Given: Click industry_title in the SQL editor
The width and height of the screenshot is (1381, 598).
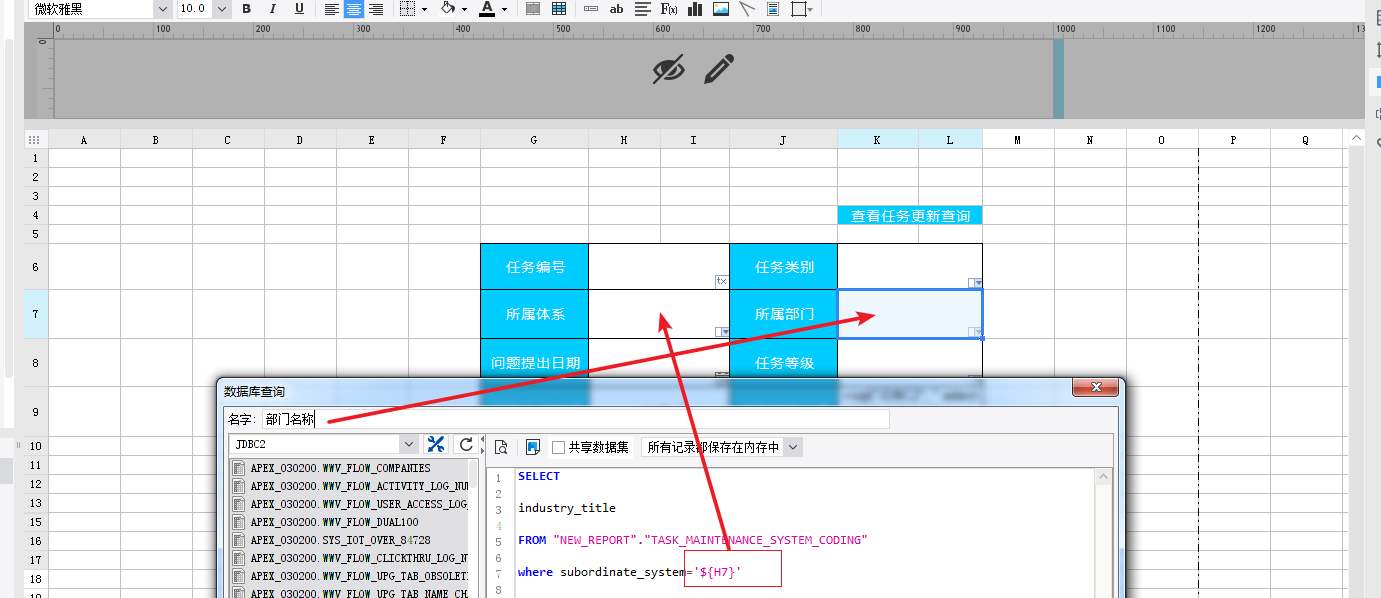Looking at the screenshot, I should click(x=567, y=508).
